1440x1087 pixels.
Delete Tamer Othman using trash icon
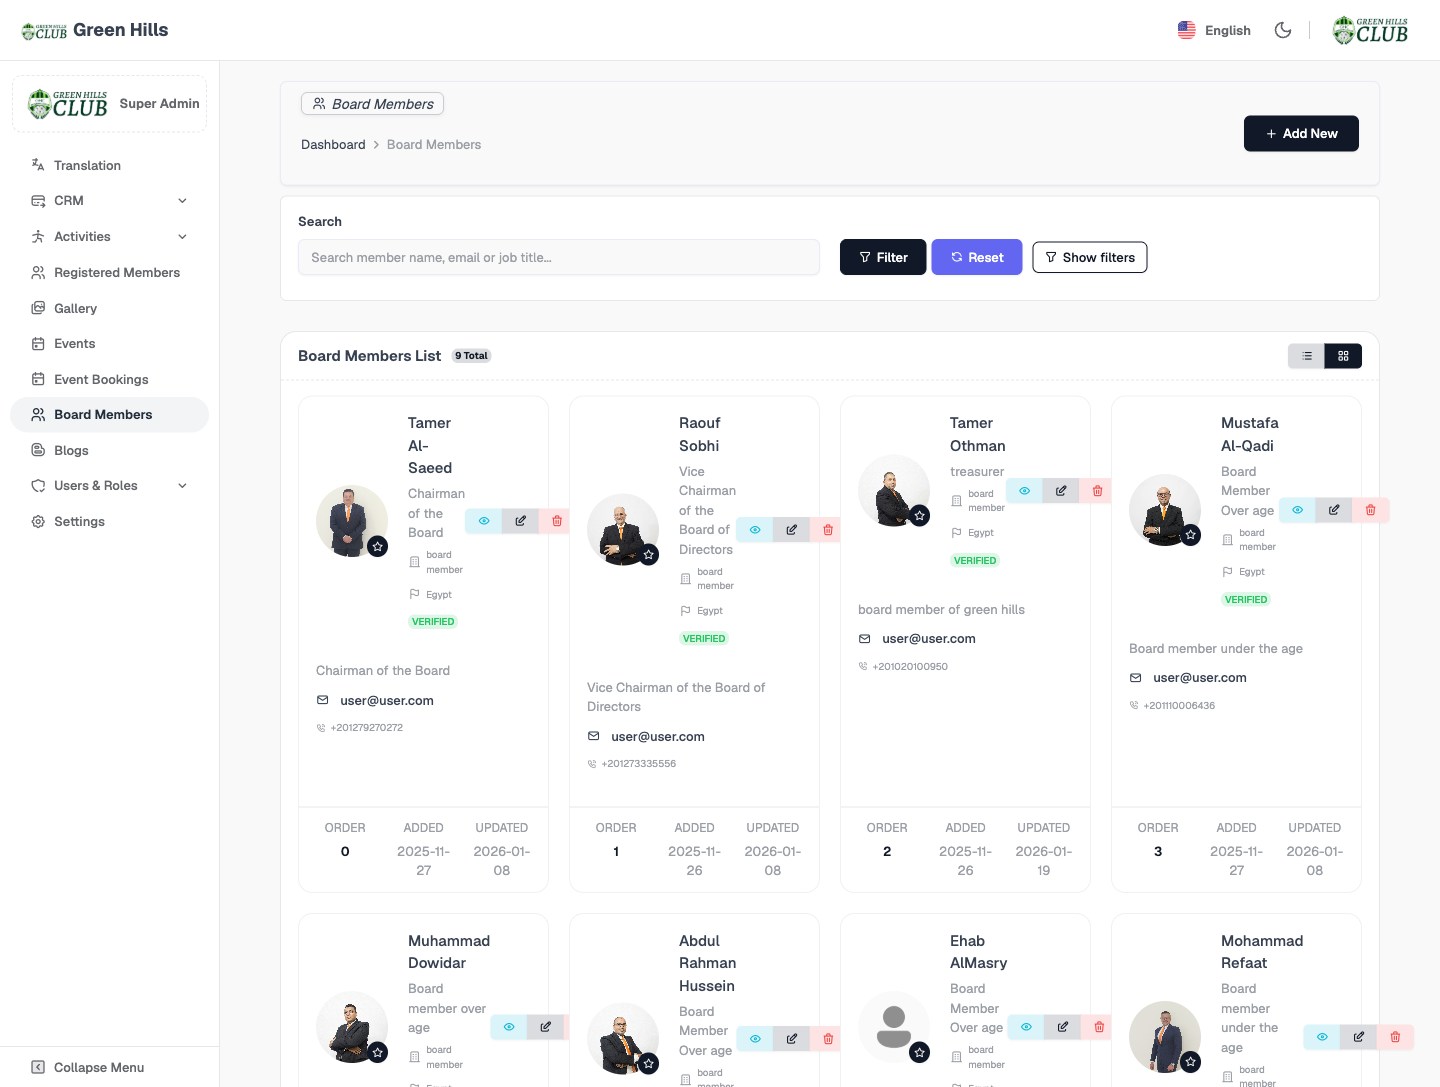[1097, 491]
